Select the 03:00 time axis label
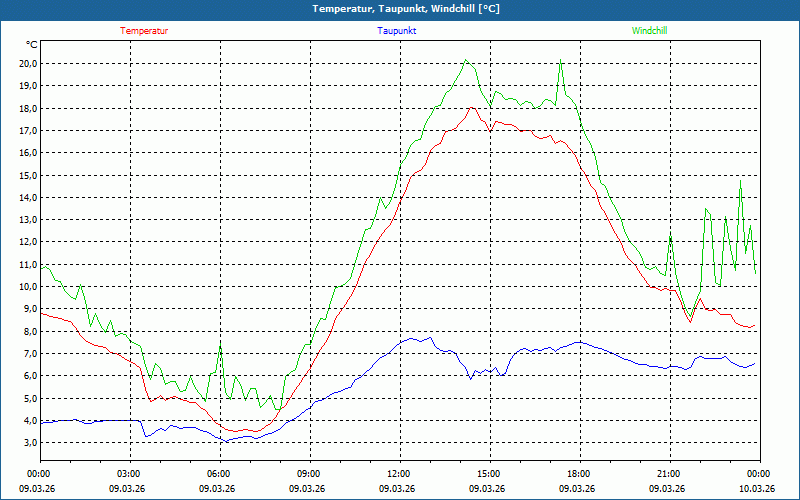Screen dimensions: 800x500 coord(129,474)
